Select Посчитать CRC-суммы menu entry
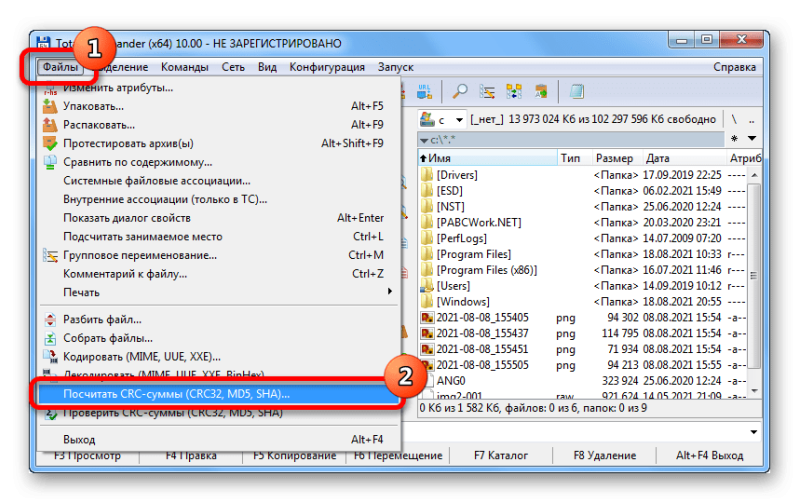The height and width of the screenshot is (503, 800). [217, 394]
